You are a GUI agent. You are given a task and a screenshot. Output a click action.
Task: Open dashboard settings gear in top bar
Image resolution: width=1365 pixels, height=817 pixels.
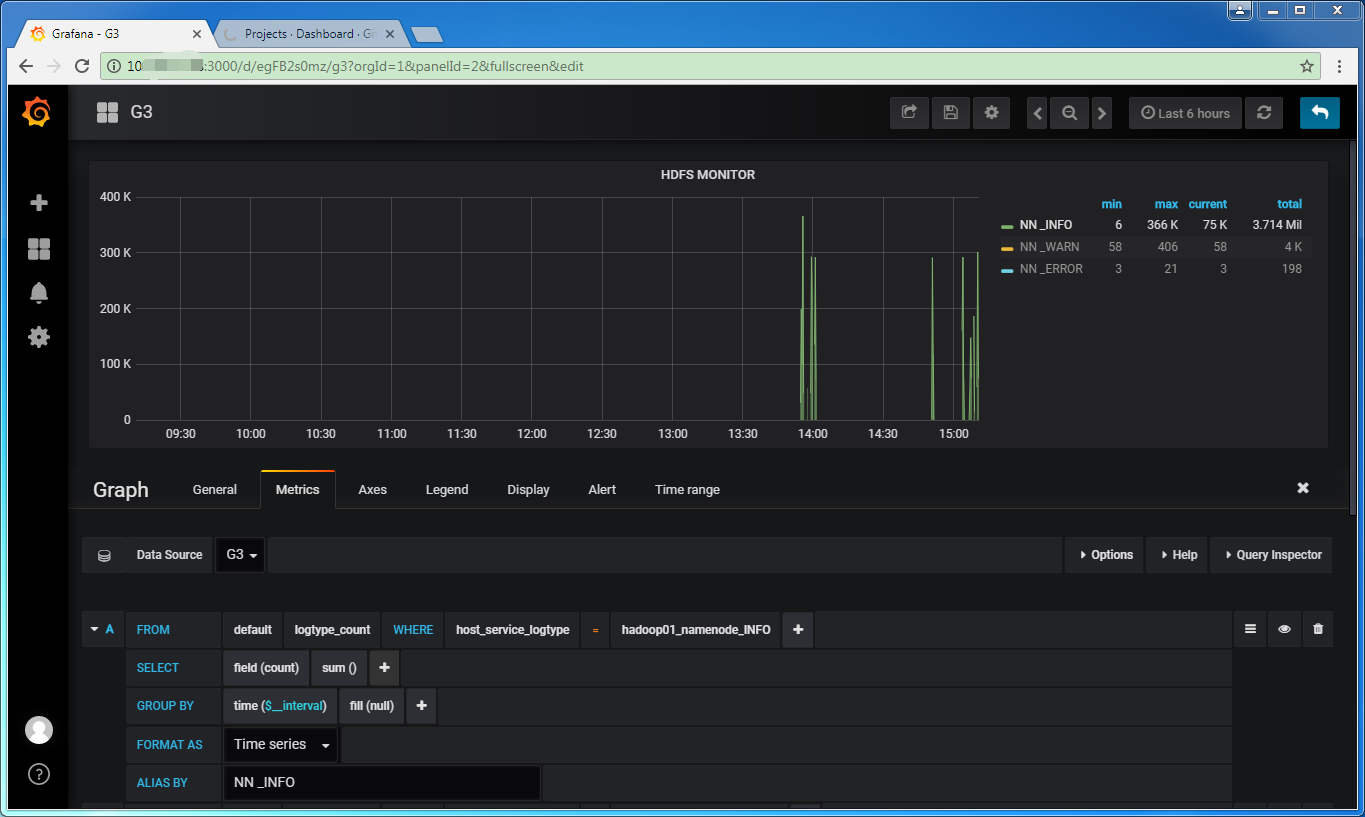point(991,113)
